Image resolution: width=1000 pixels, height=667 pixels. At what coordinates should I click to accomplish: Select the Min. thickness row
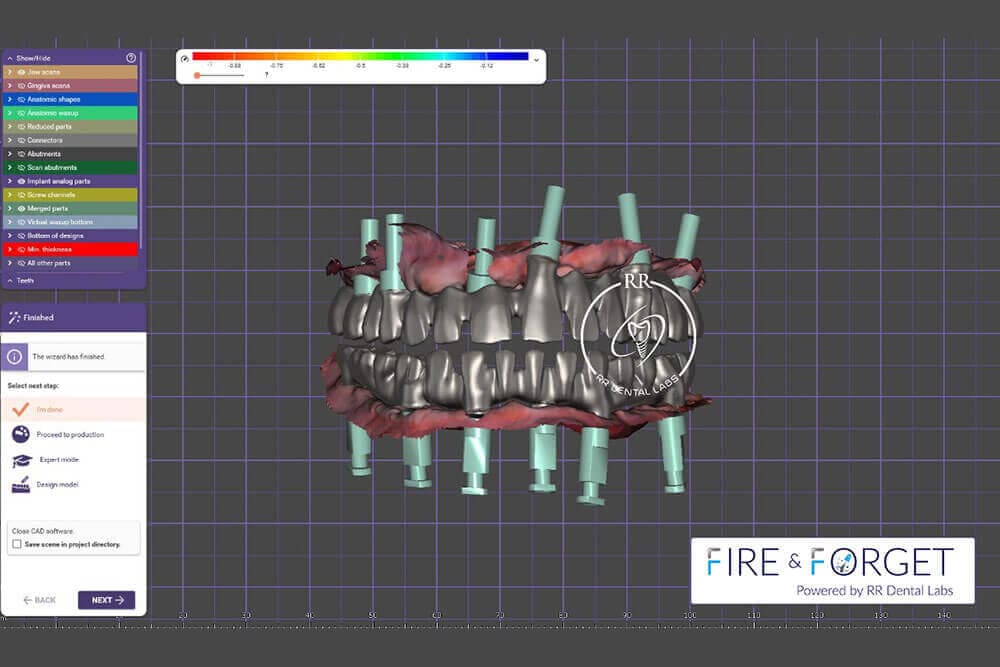tap(70, 249)
